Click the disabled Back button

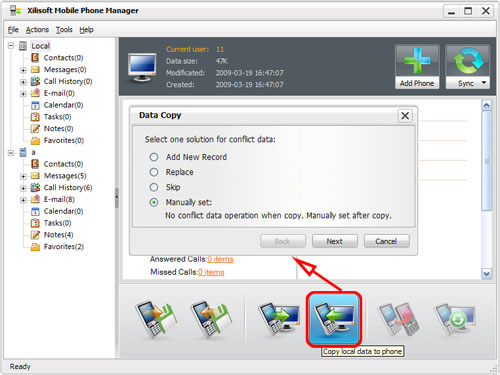(x=283, y=241)
